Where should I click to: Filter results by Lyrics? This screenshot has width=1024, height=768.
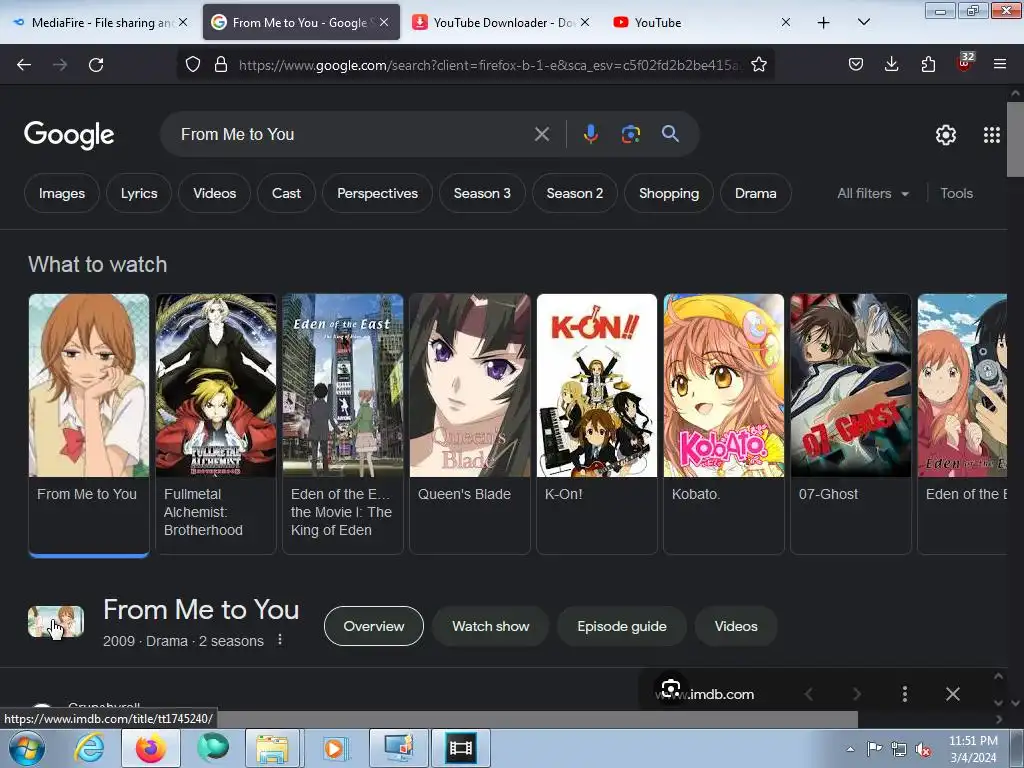click(139, 193)
